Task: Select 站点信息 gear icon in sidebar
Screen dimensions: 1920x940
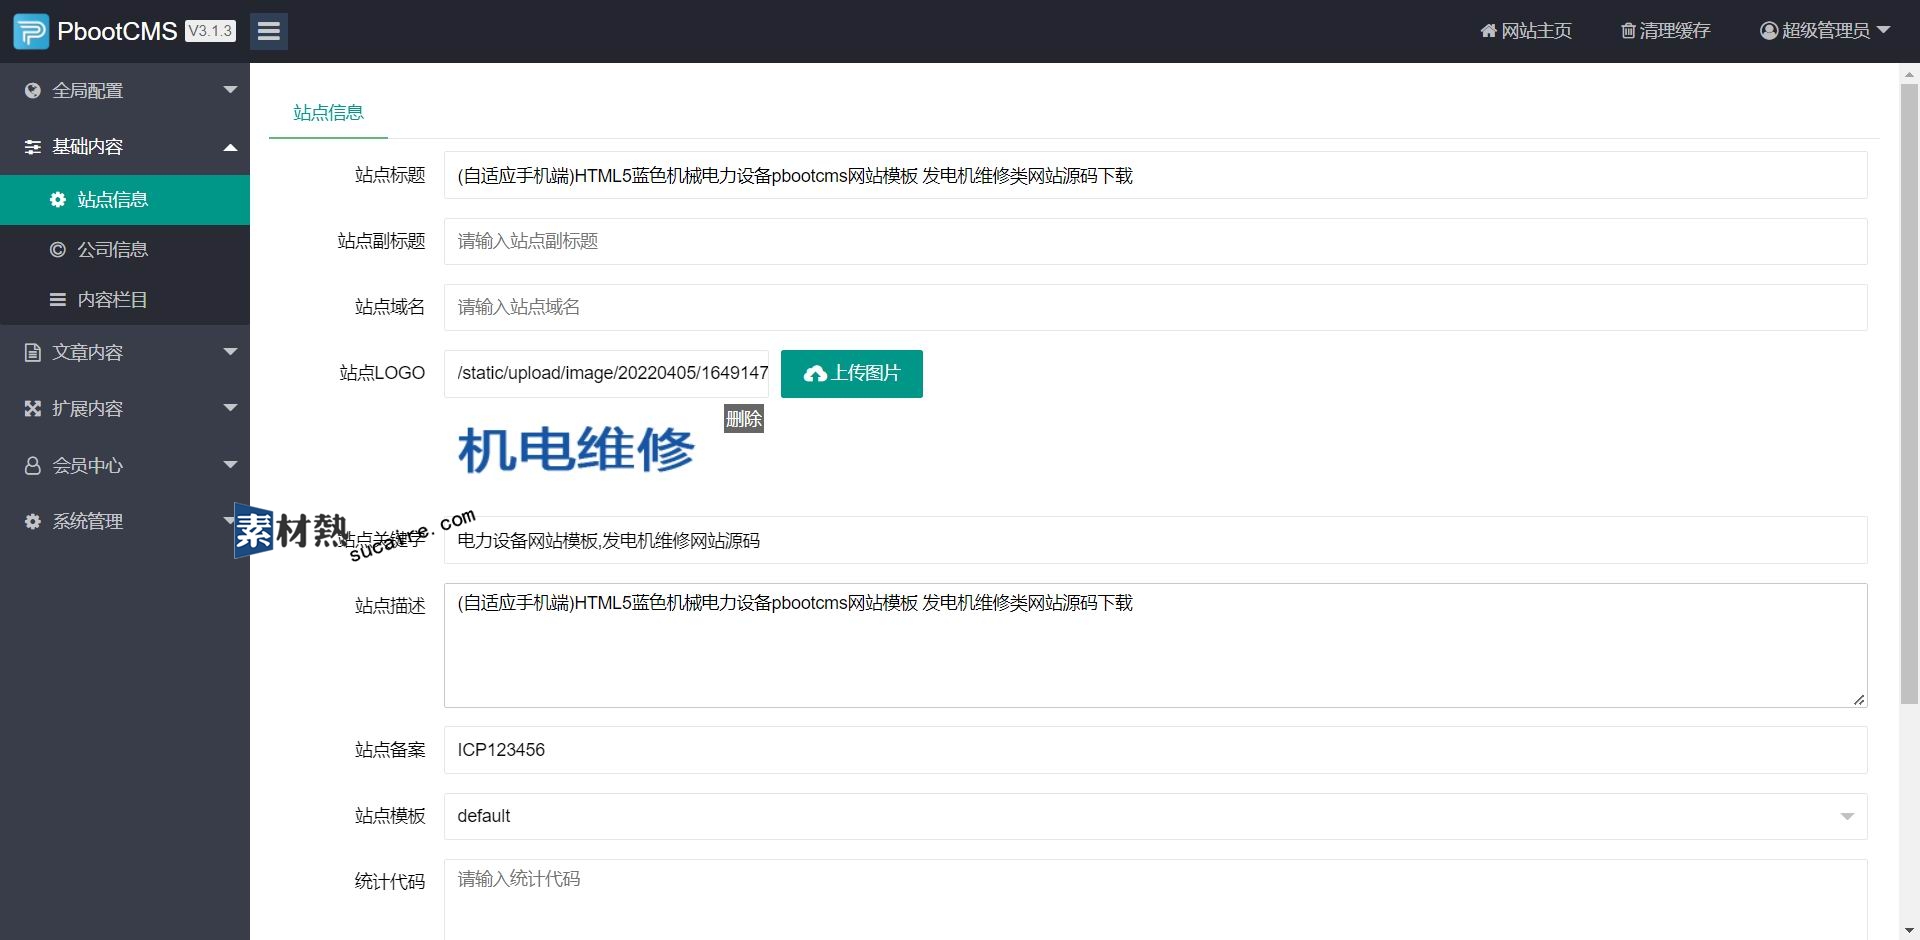Action: [x=58, y=200]
